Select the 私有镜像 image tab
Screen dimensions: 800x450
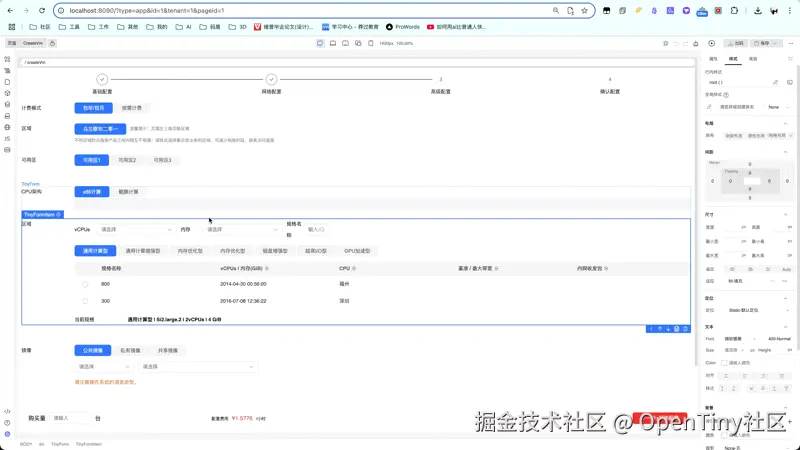[x=130, y=351]
